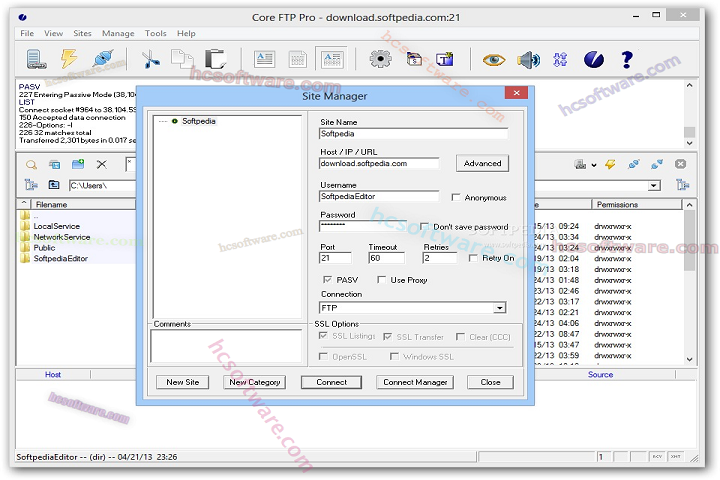Click the Copy documents icon
The width and height of the screenshot is (720, 480).
182,59
